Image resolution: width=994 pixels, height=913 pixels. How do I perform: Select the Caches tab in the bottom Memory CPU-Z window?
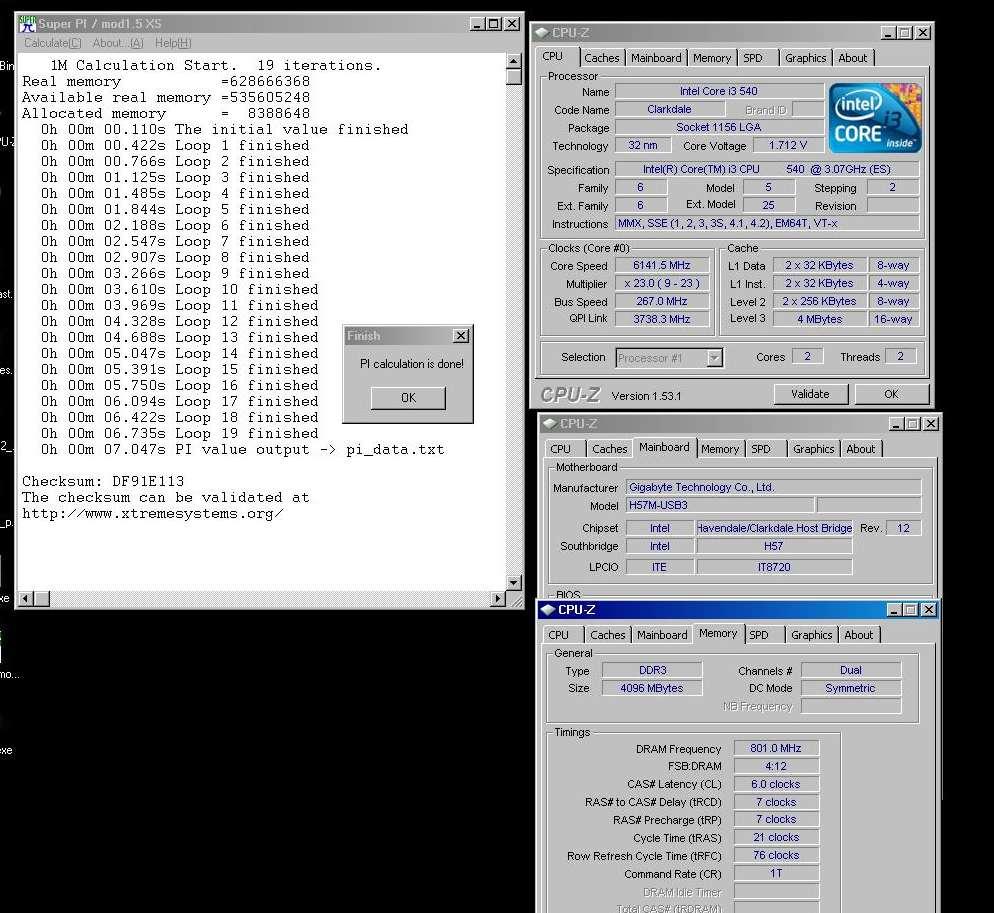(607, 635)
